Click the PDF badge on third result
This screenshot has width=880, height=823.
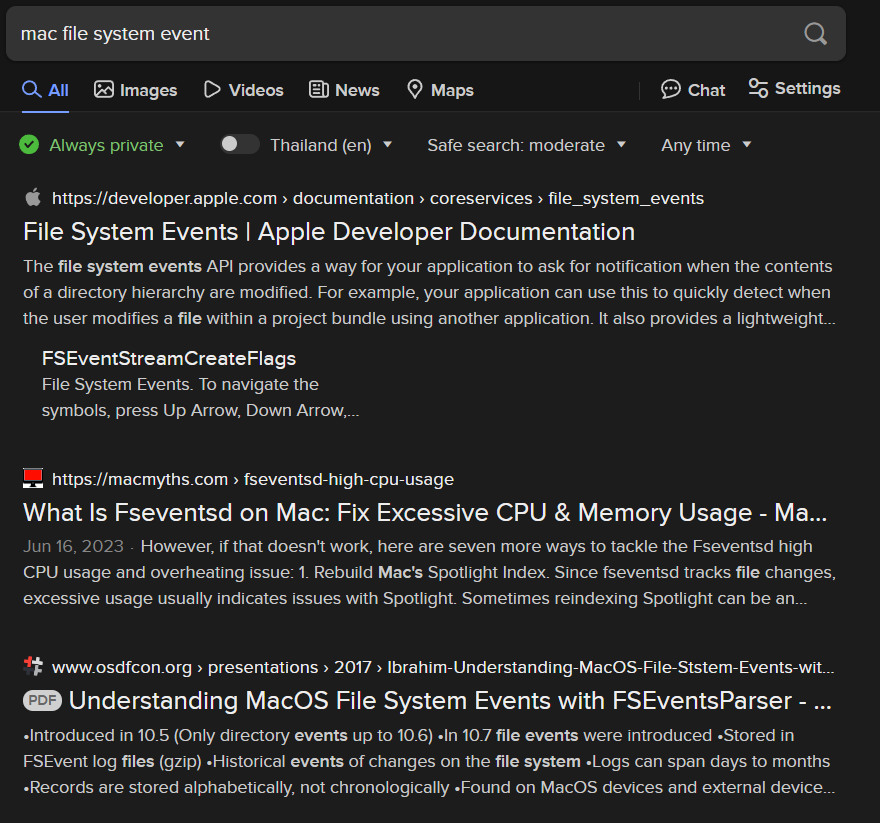(x=41, y=700)
